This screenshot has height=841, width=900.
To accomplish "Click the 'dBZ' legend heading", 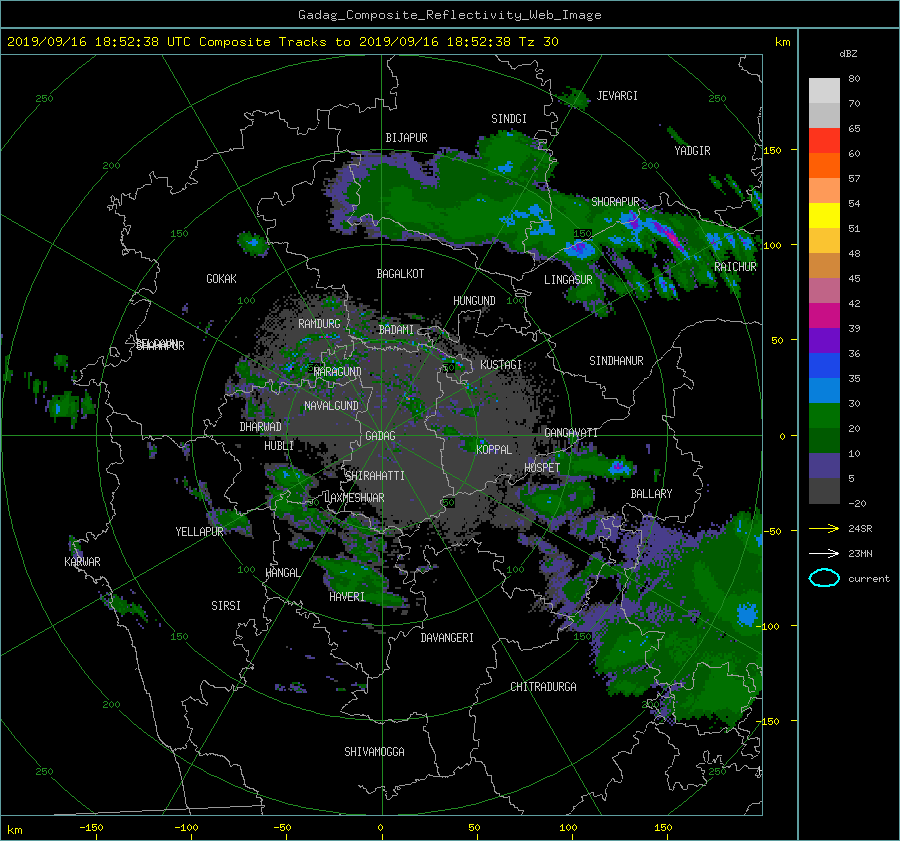I will pos(848,53).
